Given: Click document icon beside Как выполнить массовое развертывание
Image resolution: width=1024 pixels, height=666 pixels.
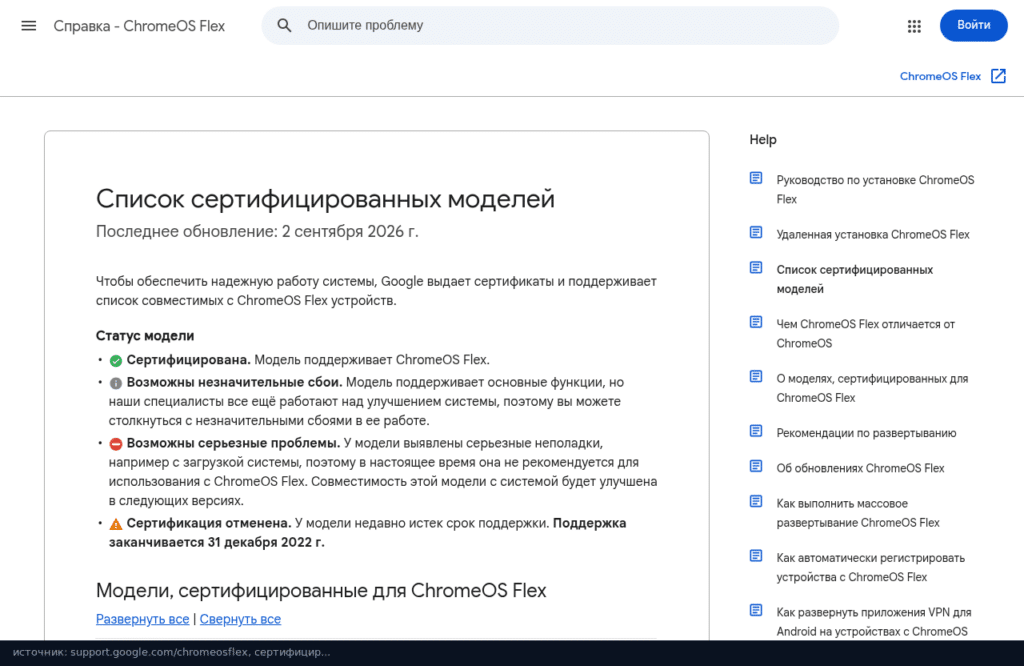Looking at the screenshot, I should [756, 501].
